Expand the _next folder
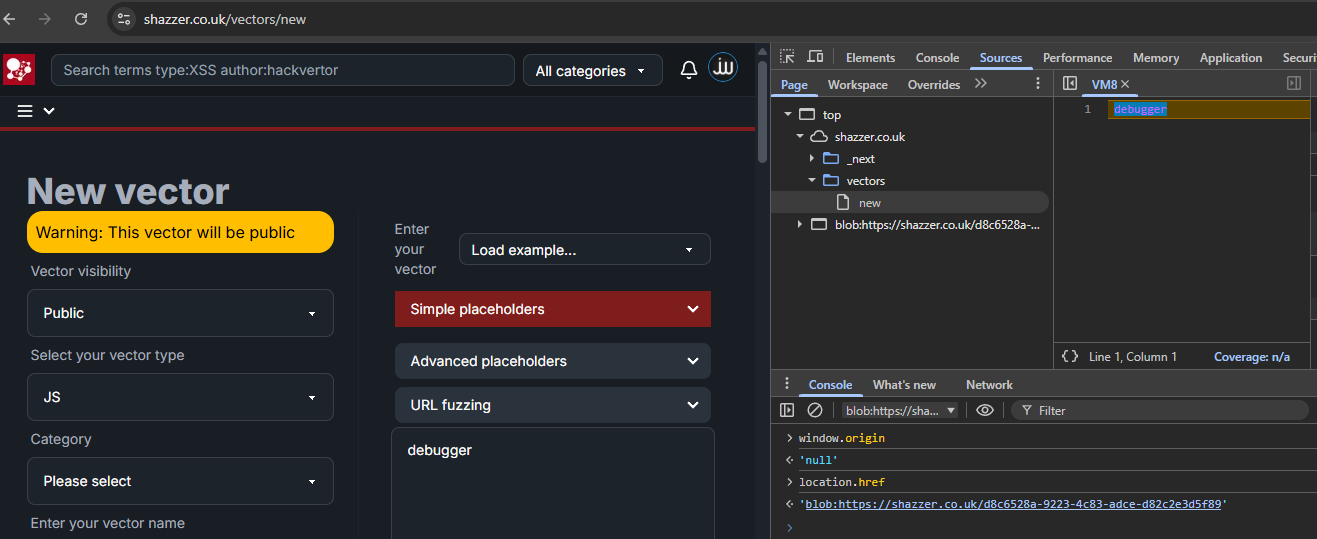 click(x=812, y=159)
